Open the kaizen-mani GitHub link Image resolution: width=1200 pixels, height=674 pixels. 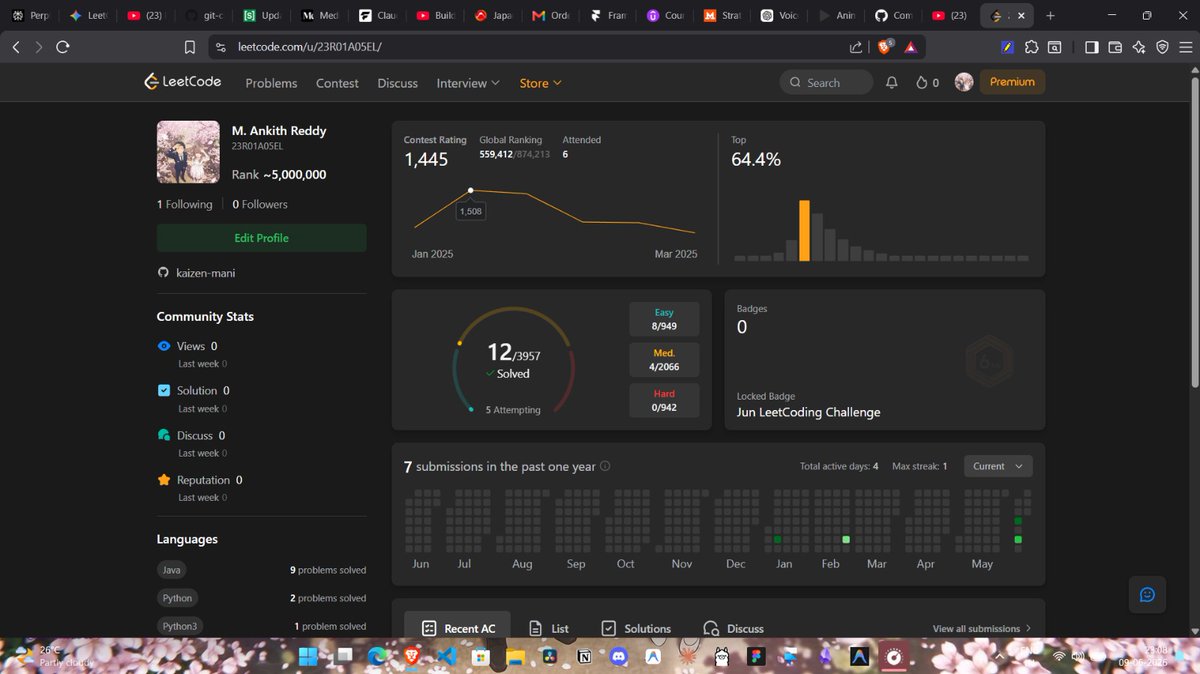click(206, 273)
